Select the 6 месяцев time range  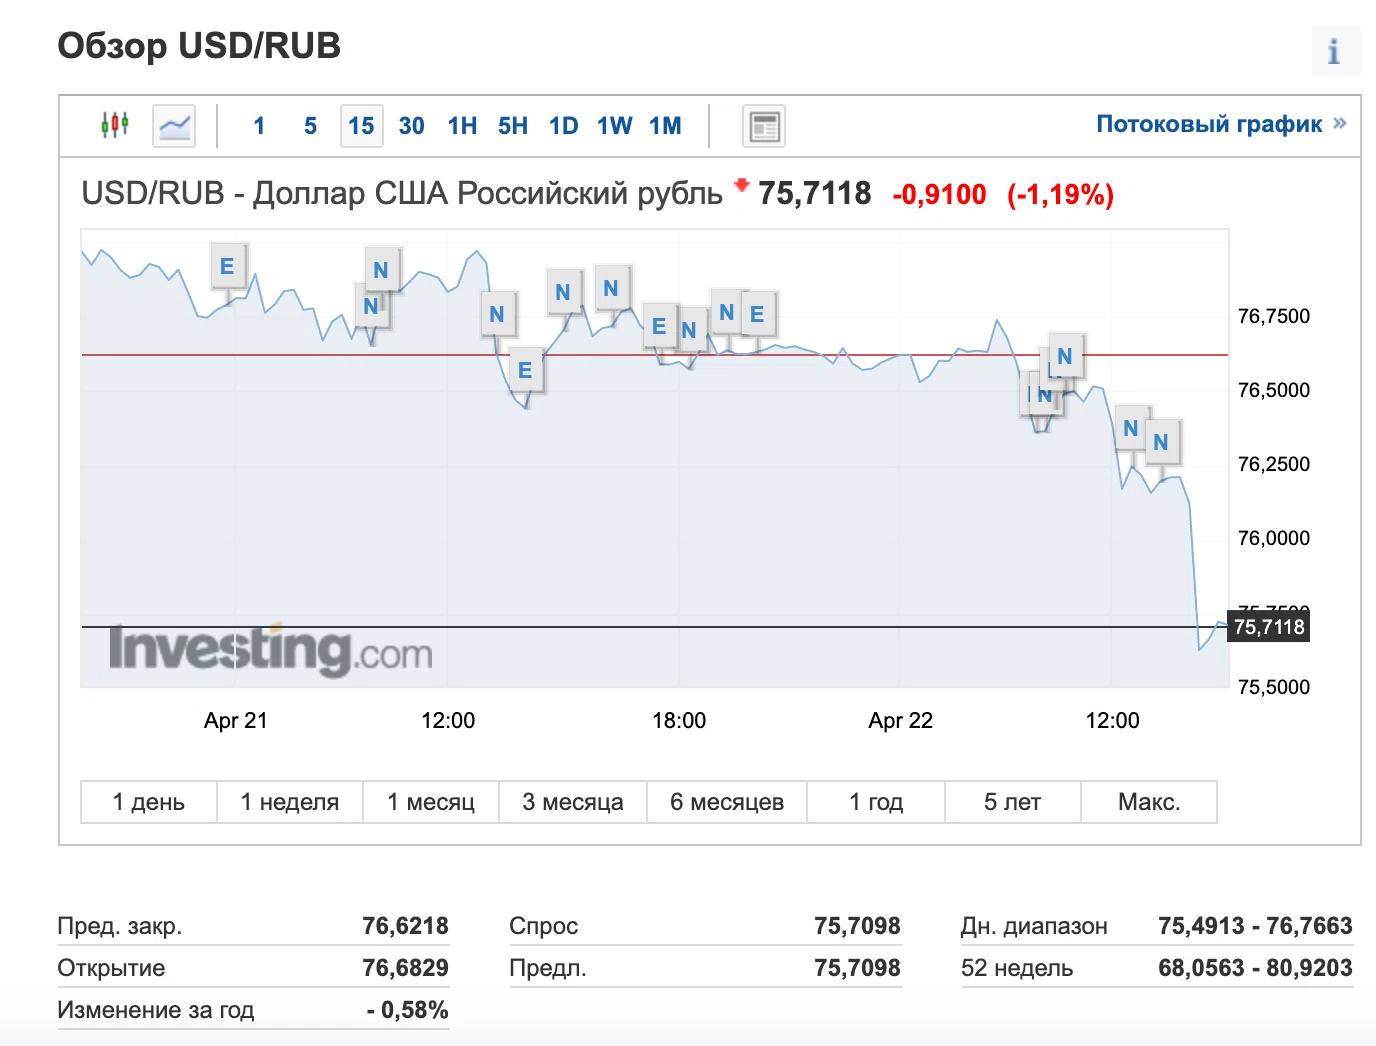click(x=726, y=802)
